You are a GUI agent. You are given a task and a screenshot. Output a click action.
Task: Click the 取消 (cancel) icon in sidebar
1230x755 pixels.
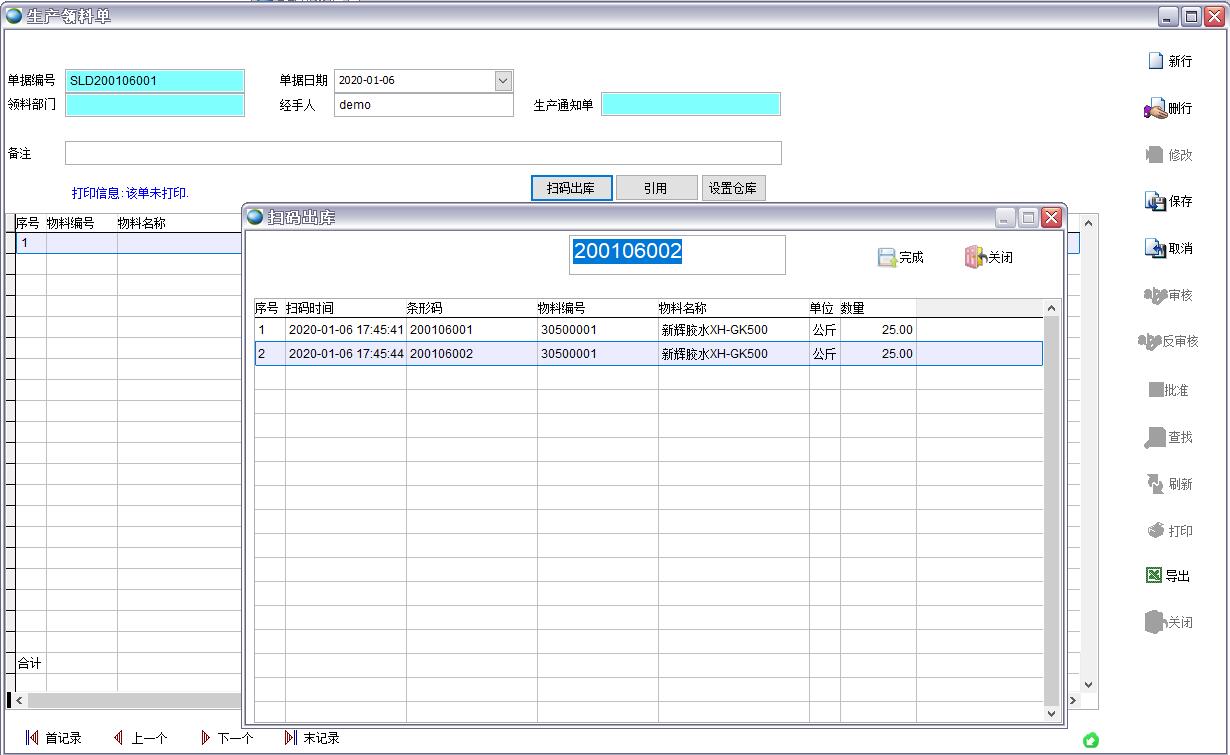click(x=1155, y=249)
